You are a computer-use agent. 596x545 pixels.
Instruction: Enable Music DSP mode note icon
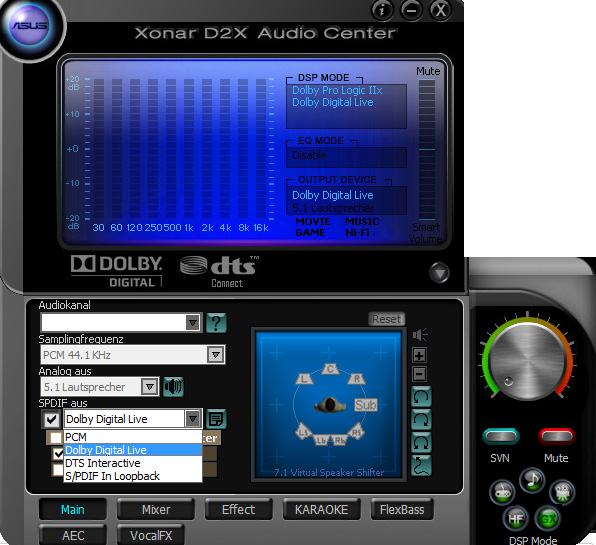click(532, 480)
